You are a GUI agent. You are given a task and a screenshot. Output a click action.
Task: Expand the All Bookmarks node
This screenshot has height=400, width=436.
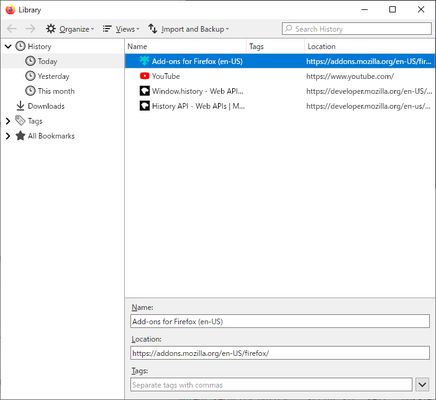(8, 136)
